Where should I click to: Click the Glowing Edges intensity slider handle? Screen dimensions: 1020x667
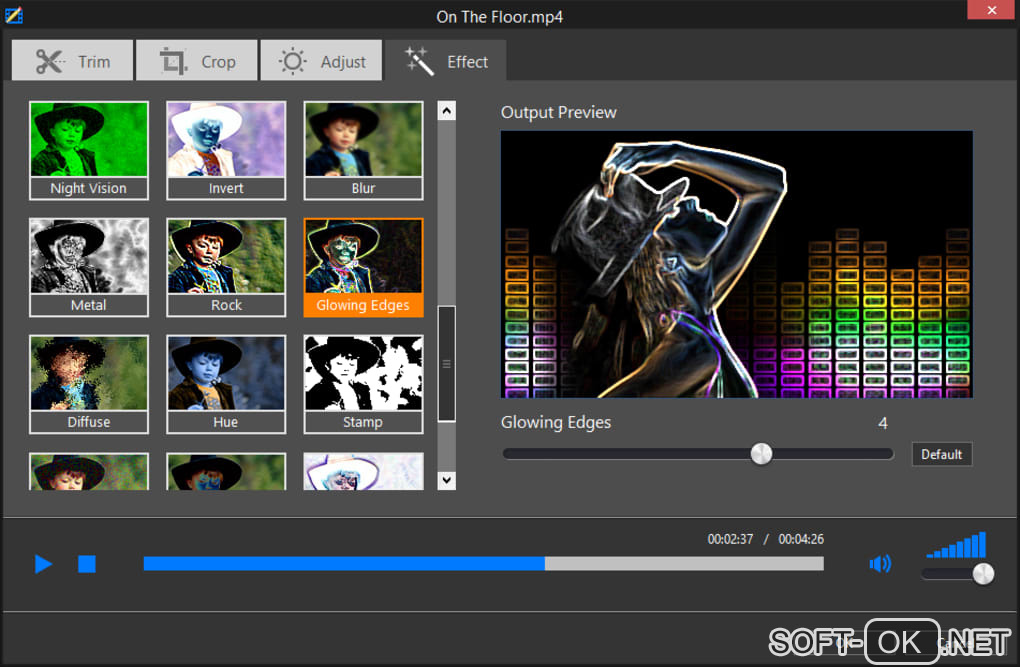(x=762, y=454)
